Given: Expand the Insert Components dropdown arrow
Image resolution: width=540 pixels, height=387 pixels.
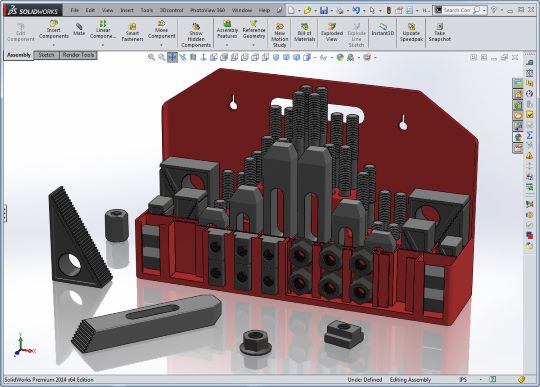Looking at the screenshot, I should [x=53, y=45].
